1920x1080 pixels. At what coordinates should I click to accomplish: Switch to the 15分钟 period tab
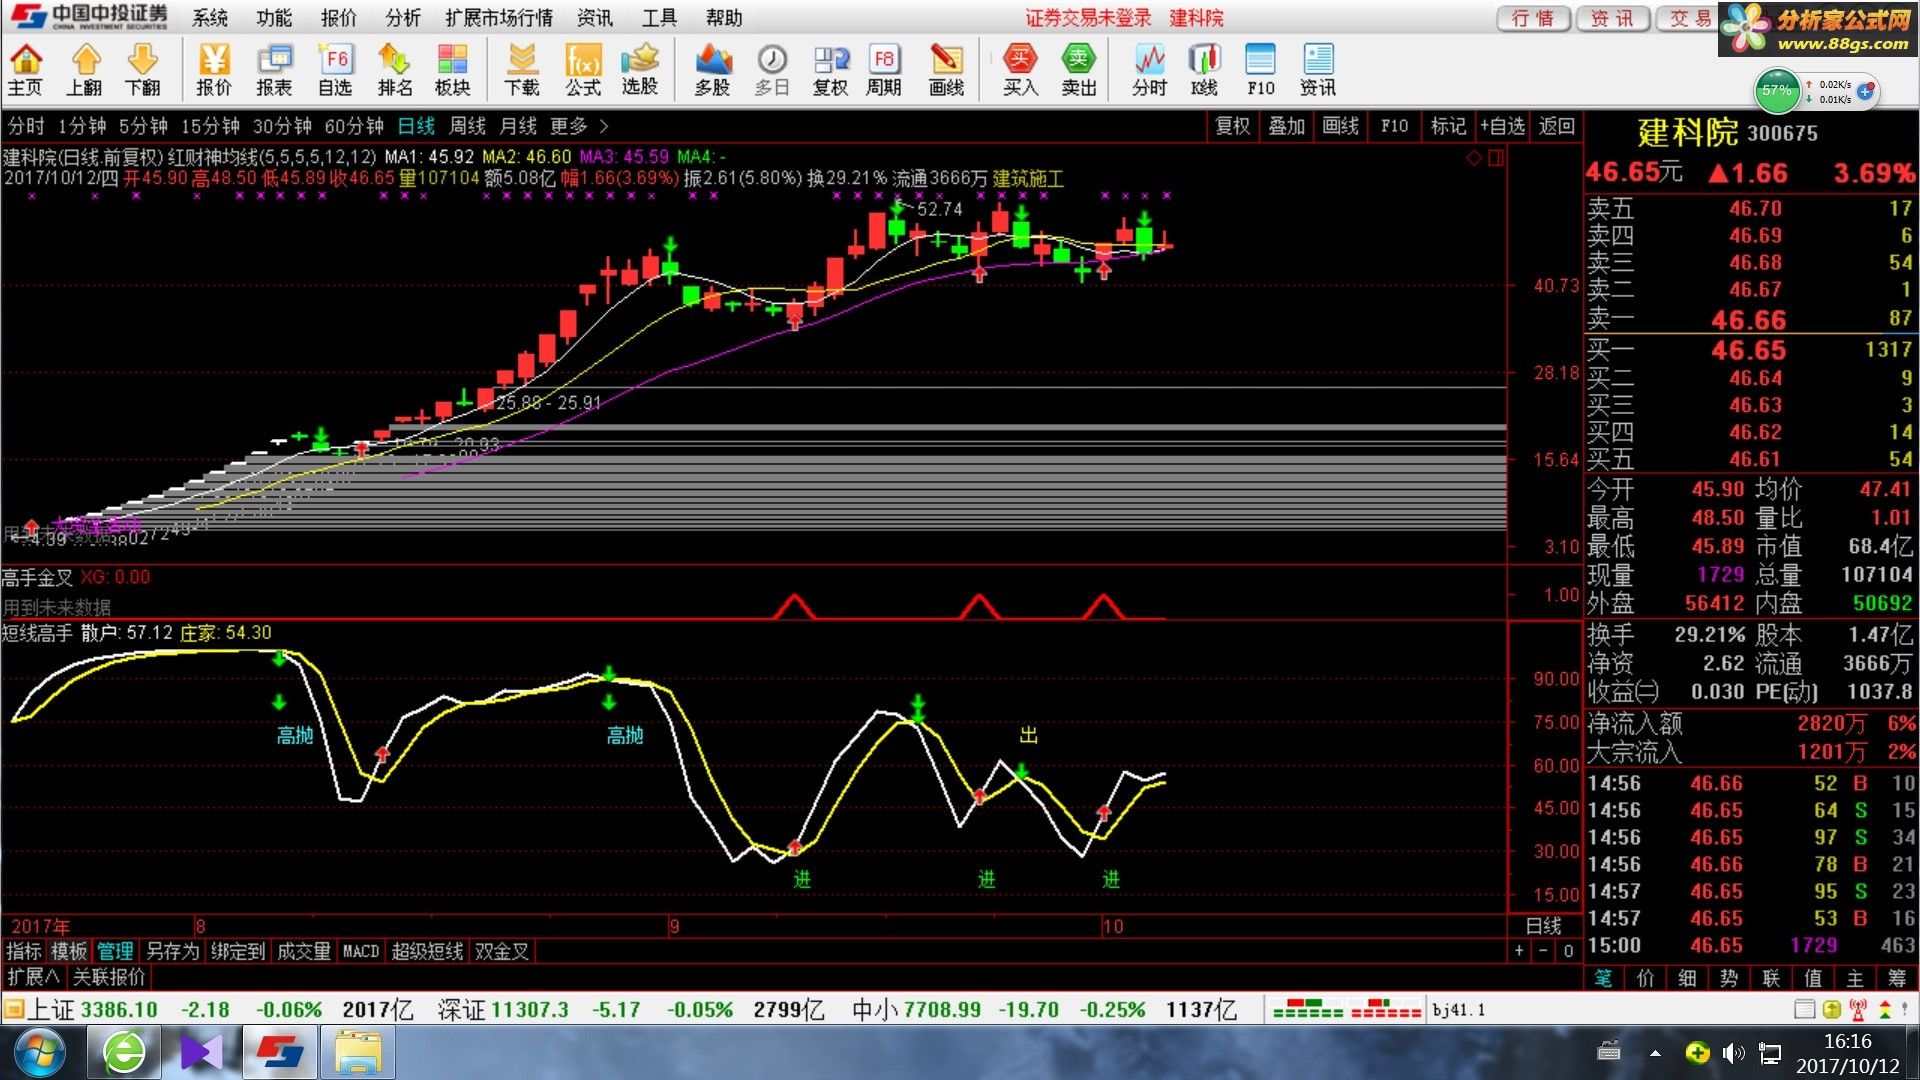coord(210,126)
